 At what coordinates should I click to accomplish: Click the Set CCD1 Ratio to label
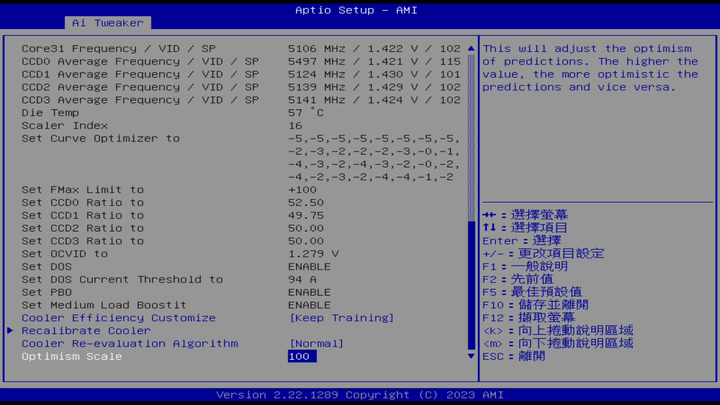[83, 215]
